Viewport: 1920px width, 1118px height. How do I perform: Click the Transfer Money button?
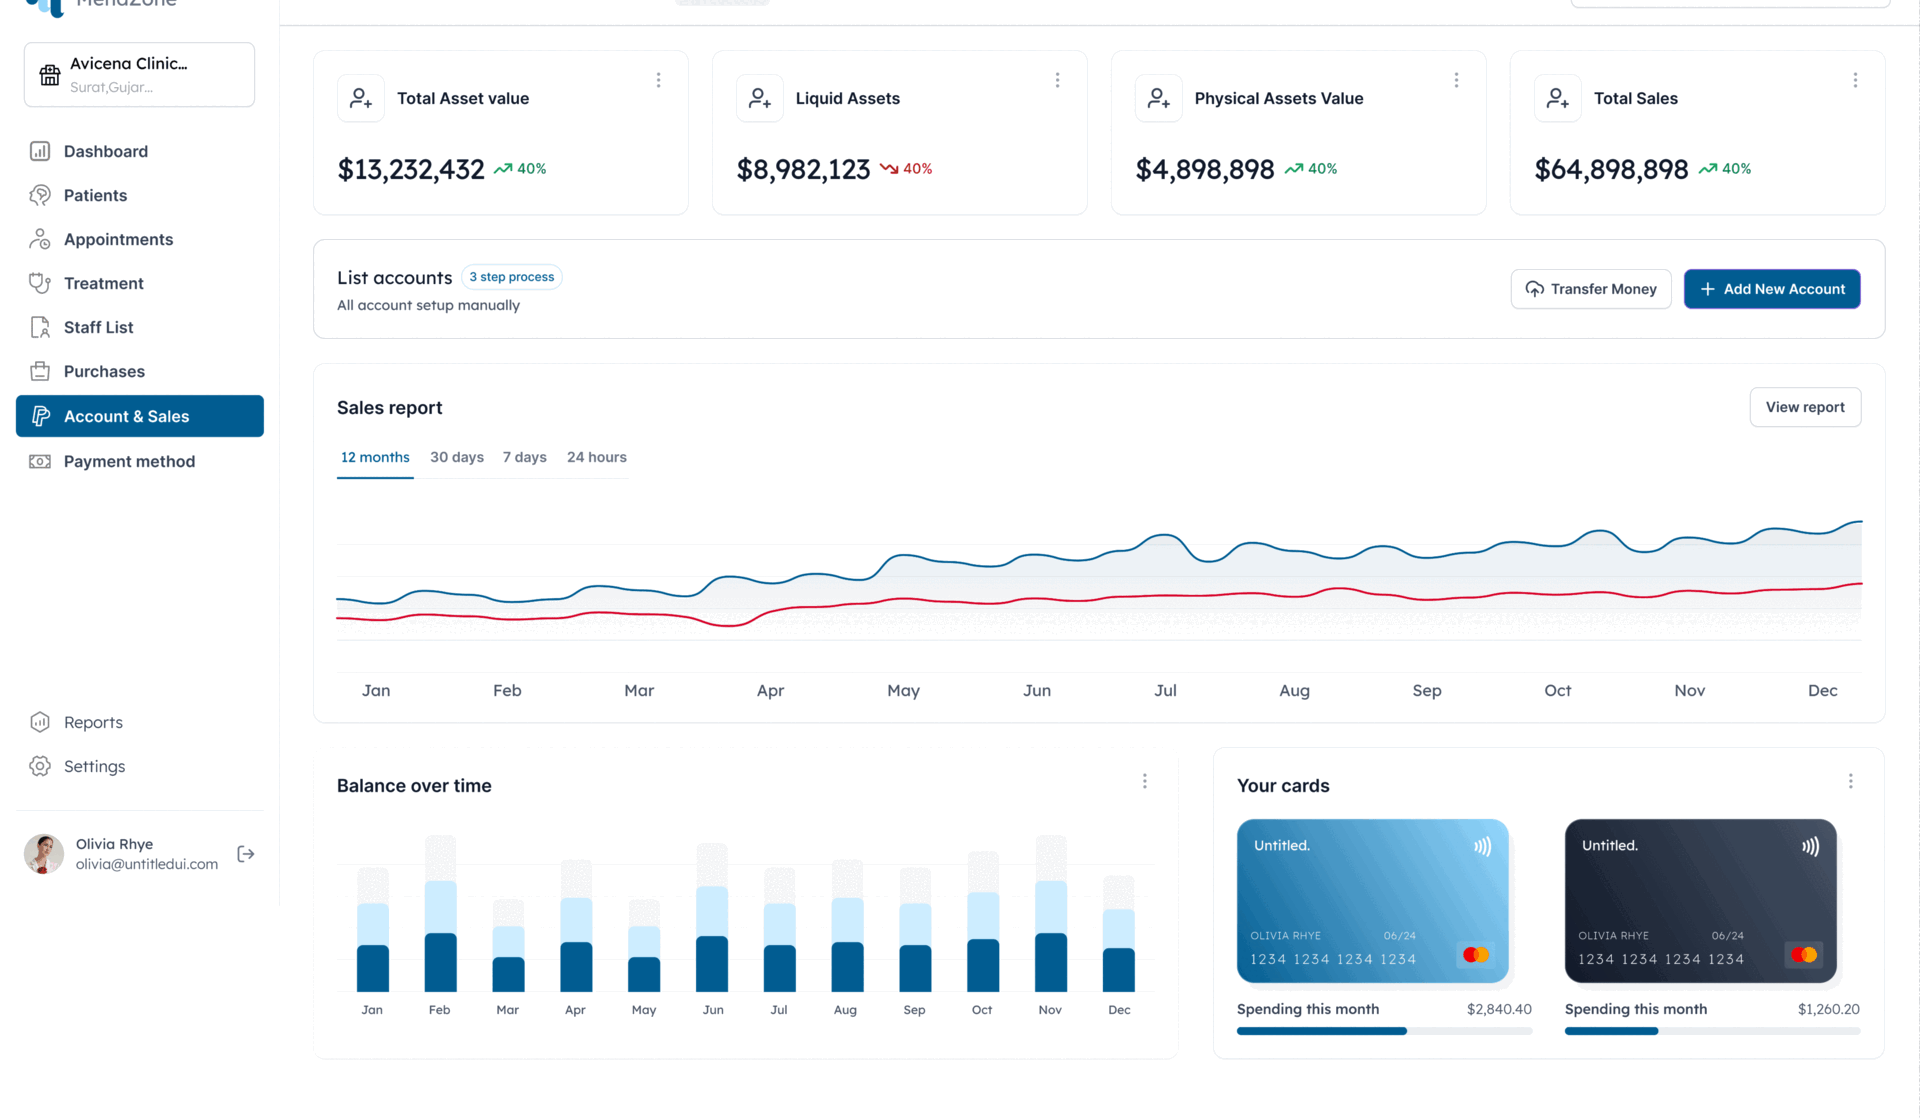point(1591,289)
